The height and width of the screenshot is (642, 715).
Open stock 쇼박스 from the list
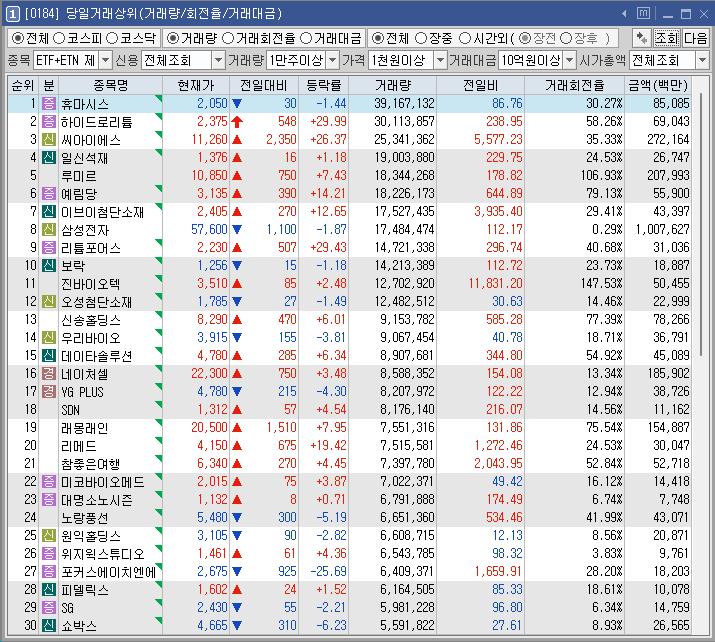(79, 626)
